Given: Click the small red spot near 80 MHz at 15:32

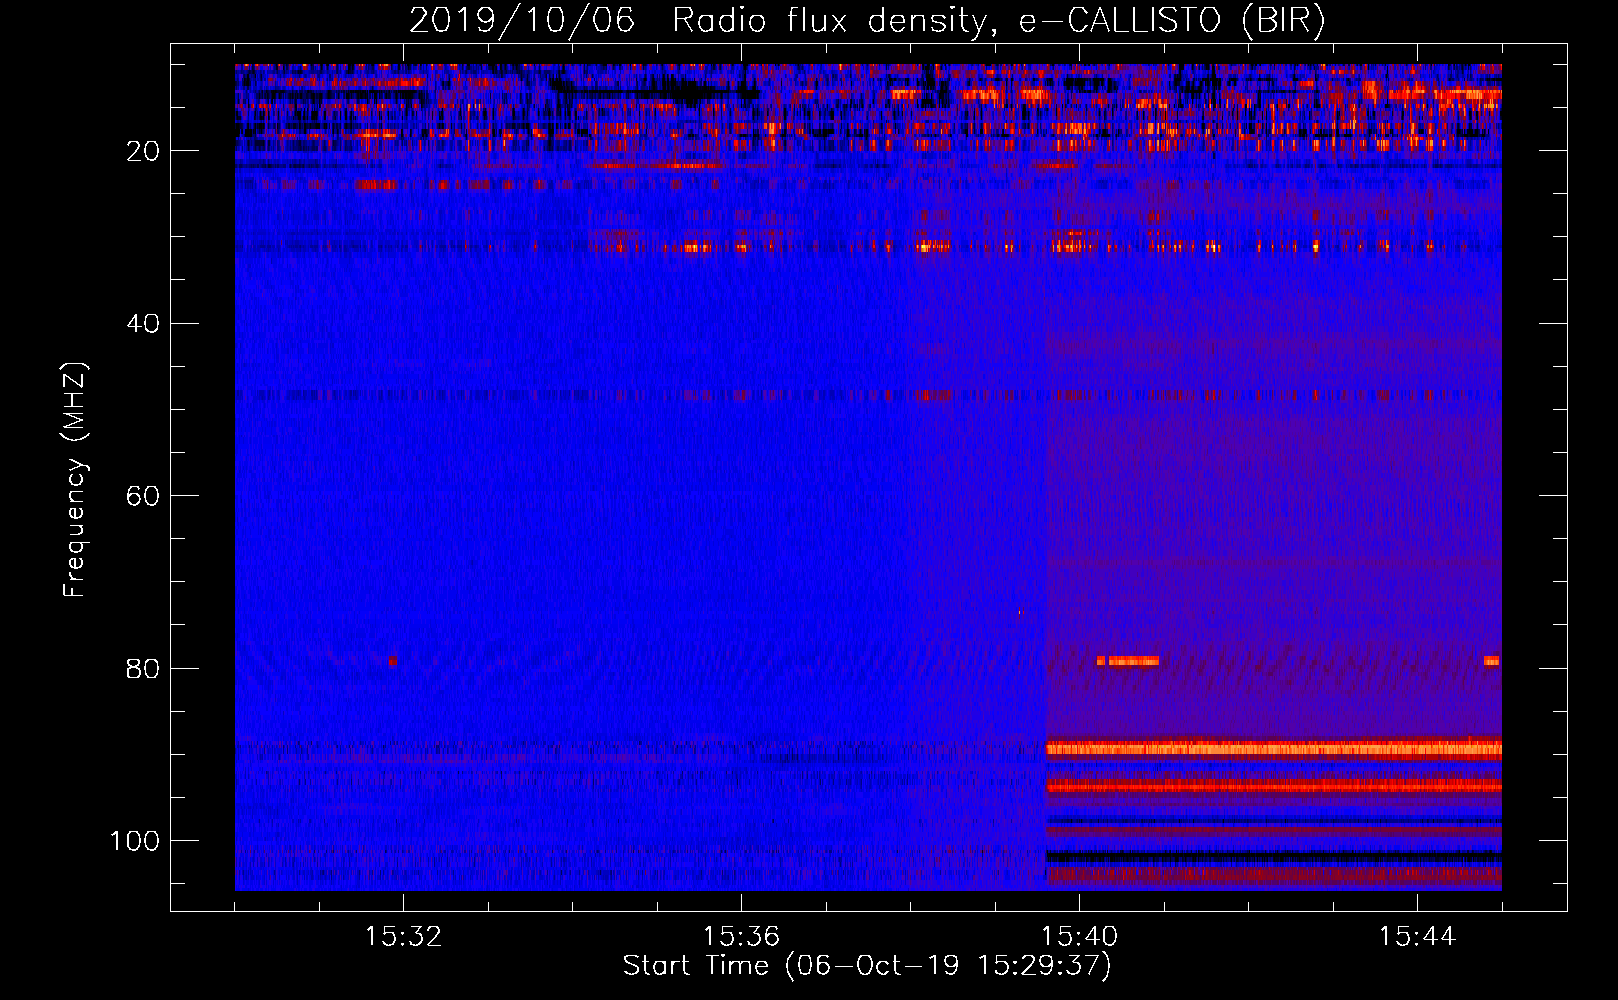Looking at the screenshot, I should [x=393, y=661].
